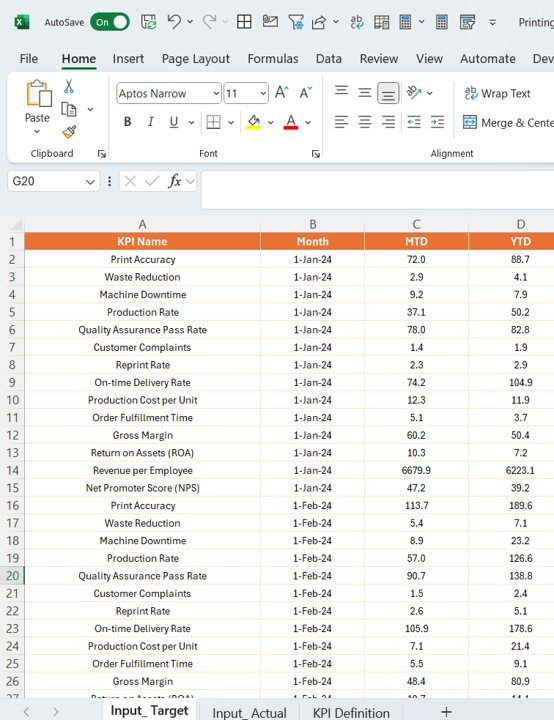
Task: Click Middle Align icon
Action: pyautogui.click(x=365, y=93)
